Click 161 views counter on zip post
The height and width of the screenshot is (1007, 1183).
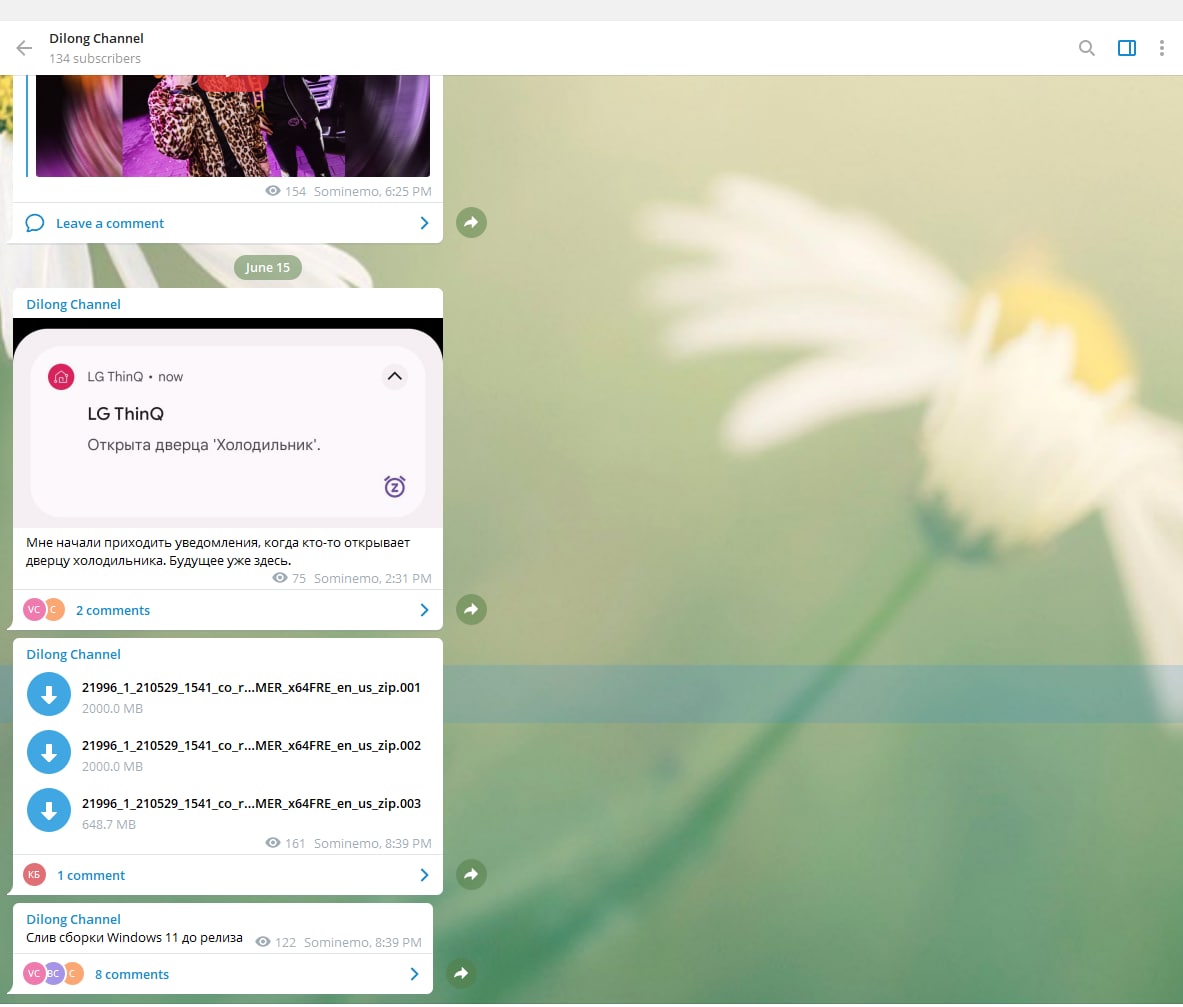tap(285, 843)
